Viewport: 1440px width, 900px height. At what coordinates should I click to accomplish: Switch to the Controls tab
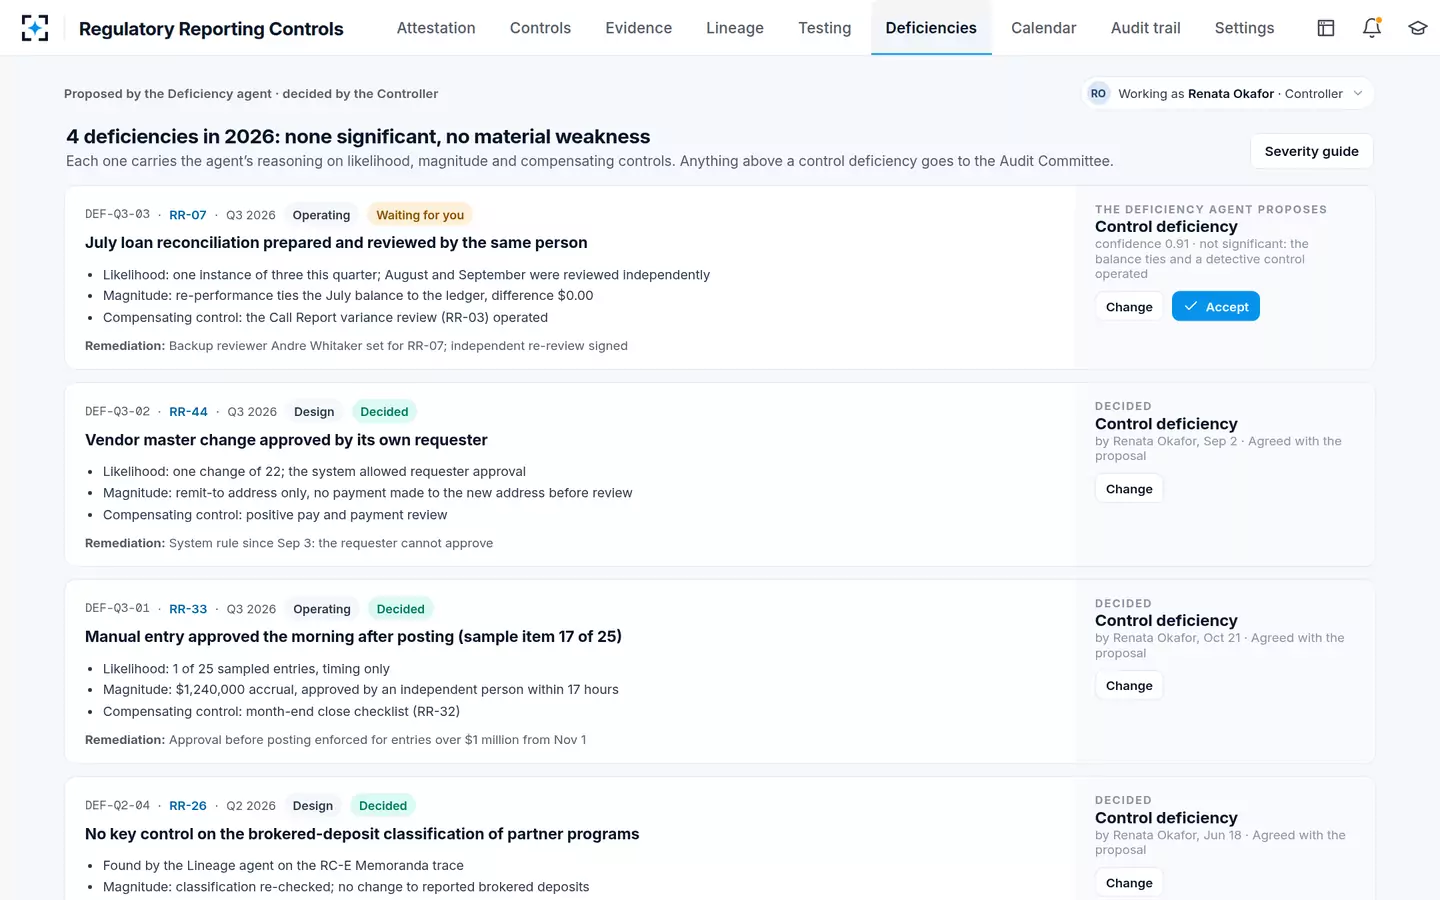[540, 28]
